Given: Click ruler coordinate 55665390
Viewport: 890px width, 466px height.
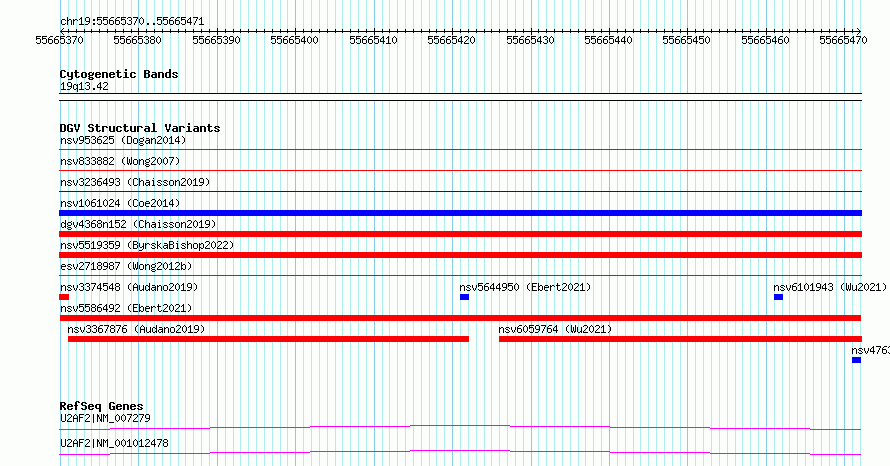Looking at the screenshot, I should 216,40.
